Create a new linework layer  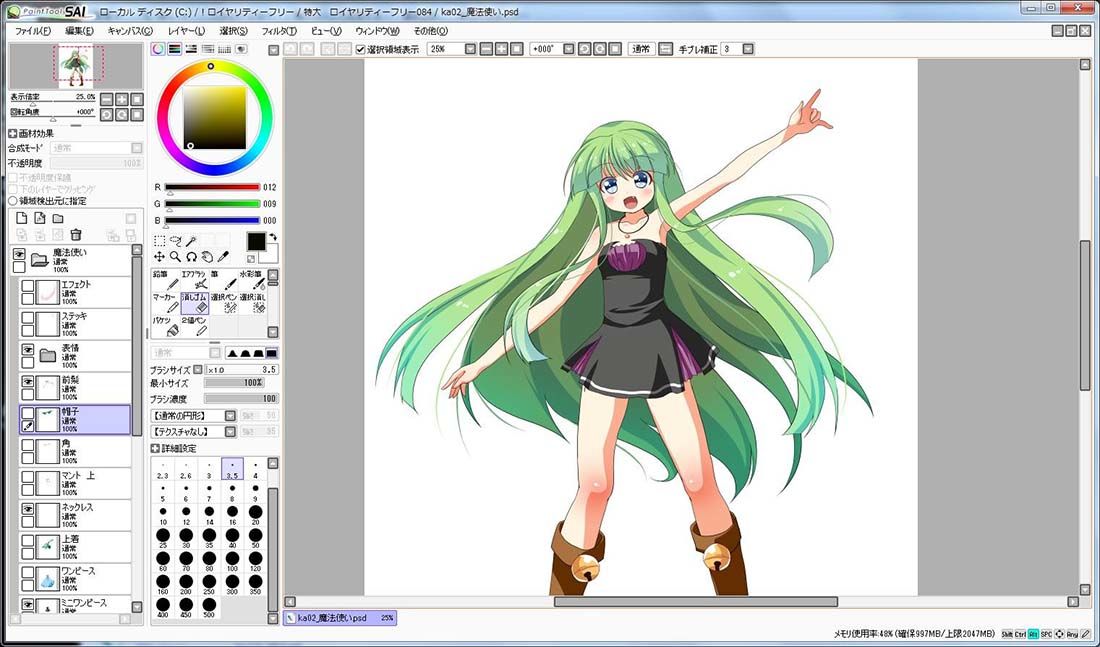[x=40, y=218]
